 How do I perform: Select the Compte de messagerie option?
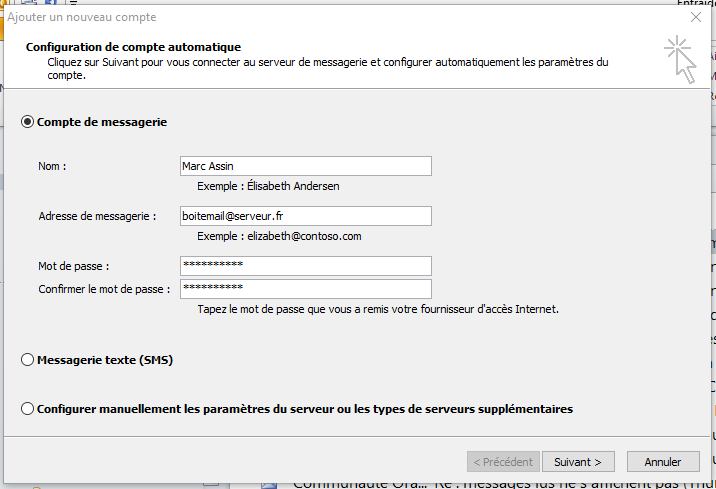coord(28,122)
